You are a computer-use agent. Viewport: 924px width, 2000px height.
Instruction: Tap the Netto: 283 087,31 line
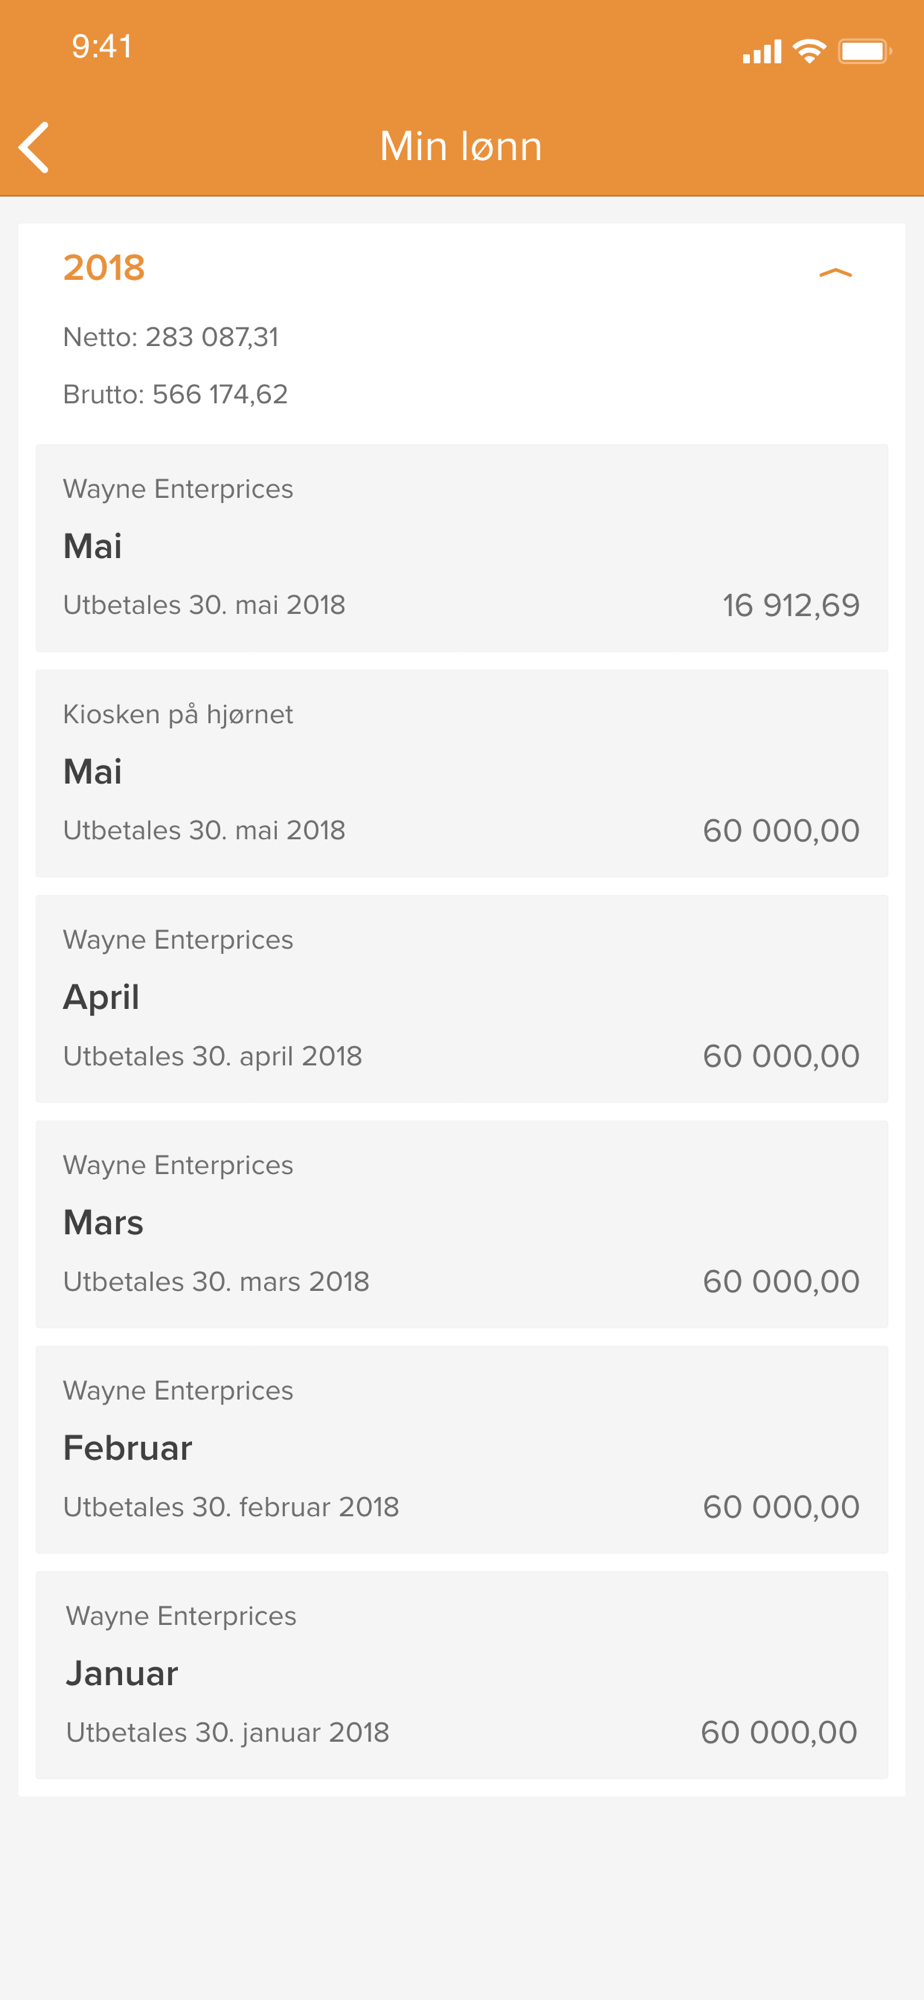pos(171,337)
